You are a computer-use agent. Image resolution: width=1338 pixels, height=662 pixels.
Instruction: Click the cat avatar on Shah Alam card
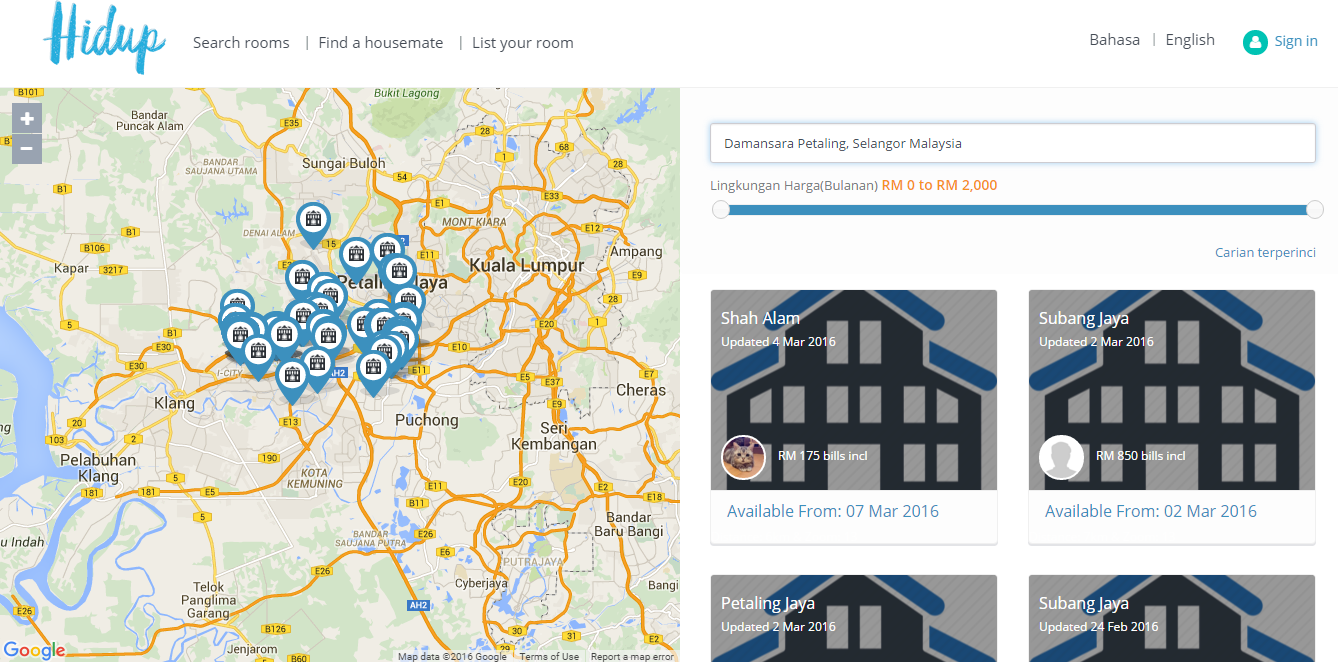[x=743, y=457]
